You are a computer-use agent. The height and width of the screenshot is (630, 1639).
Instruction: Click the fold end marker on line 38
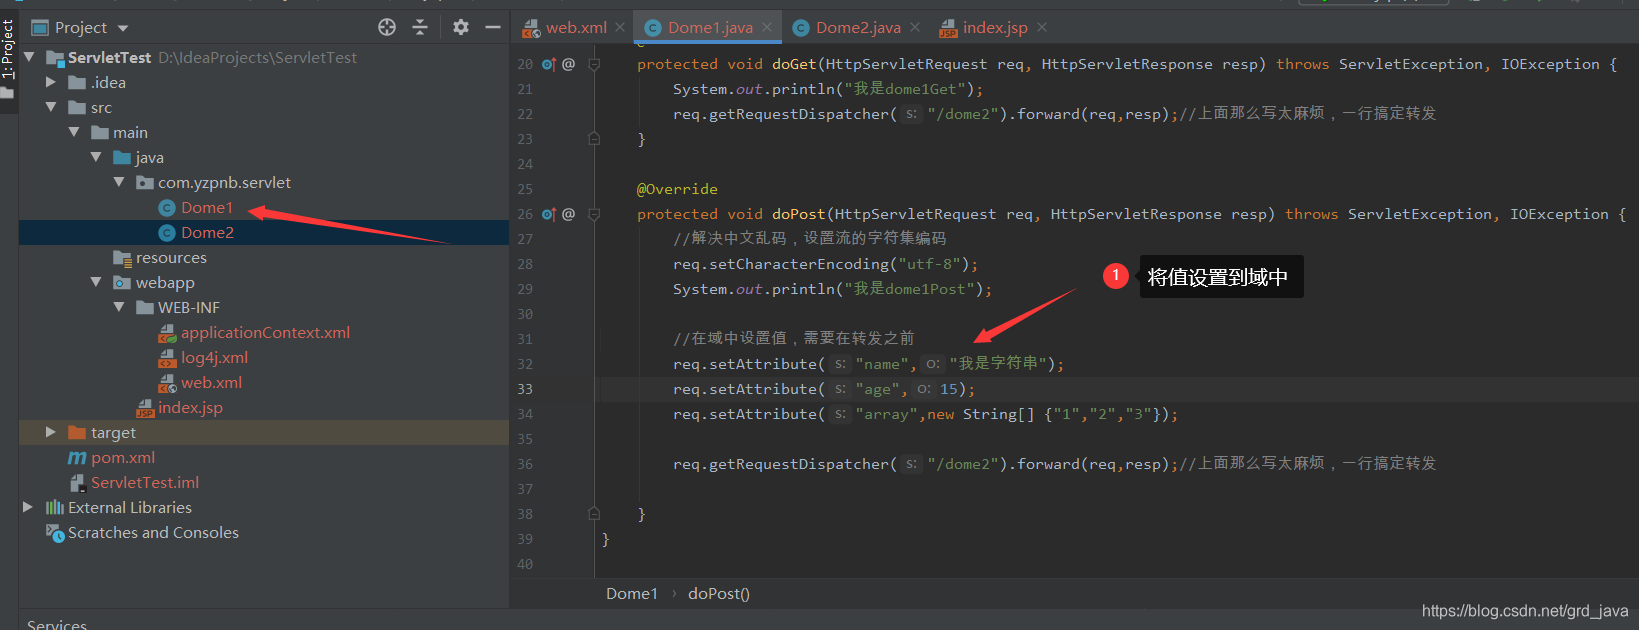tap(594, 514)
